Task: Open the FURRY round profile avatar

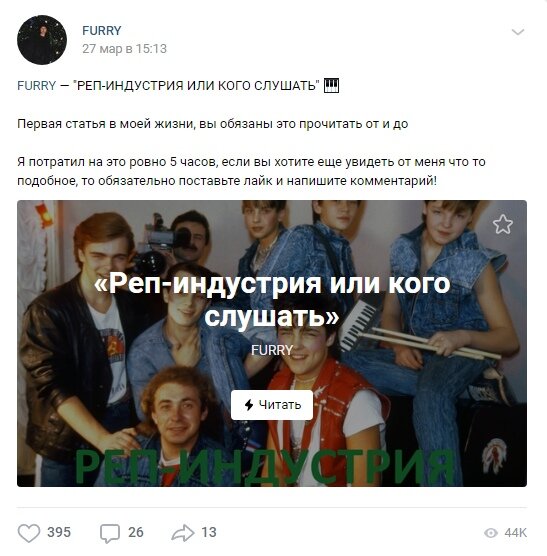Action: pyautogui.click(x=42, y=40)
